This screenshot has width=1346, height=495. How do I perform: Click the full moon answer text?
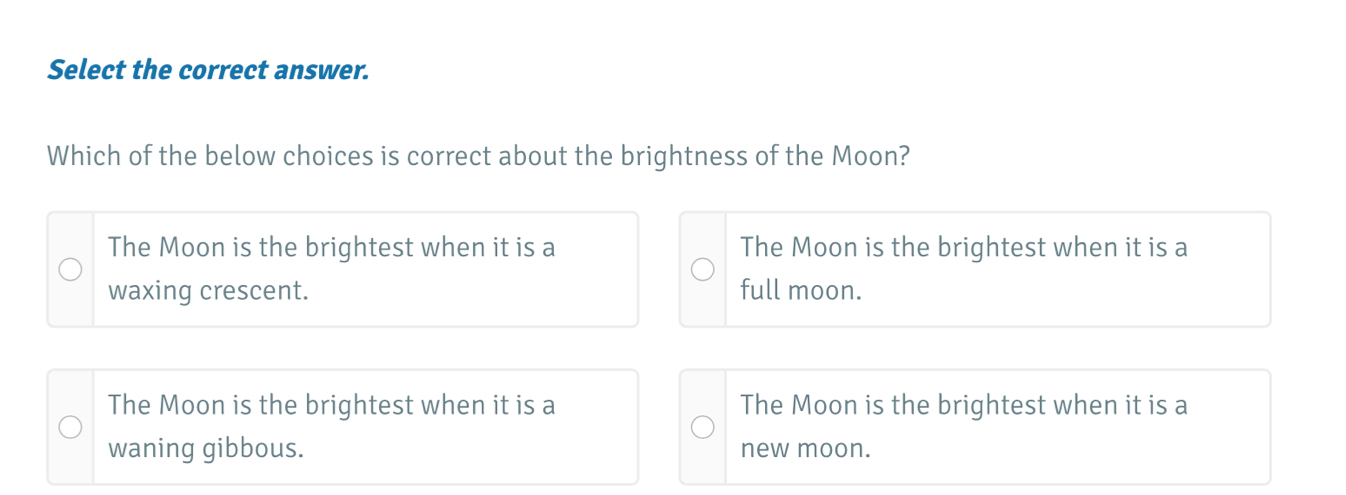tap(964, 247)
